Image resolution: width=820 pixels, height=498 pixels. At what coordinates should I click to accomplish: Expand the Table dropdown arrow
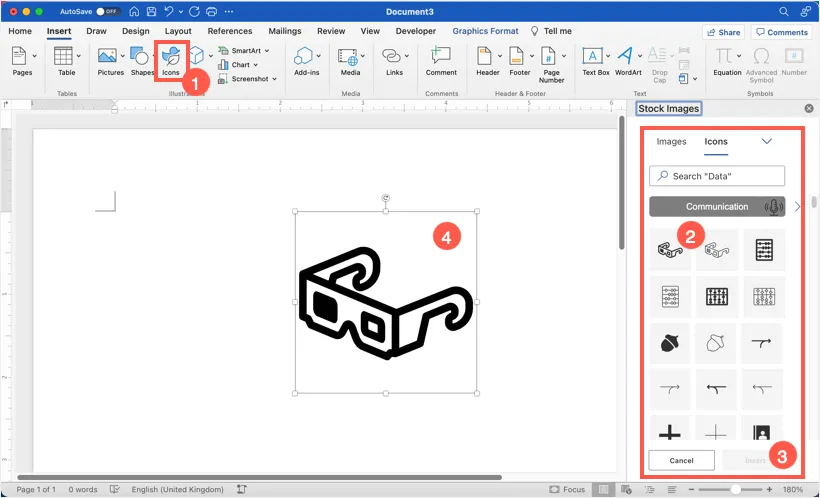point(78,55)
